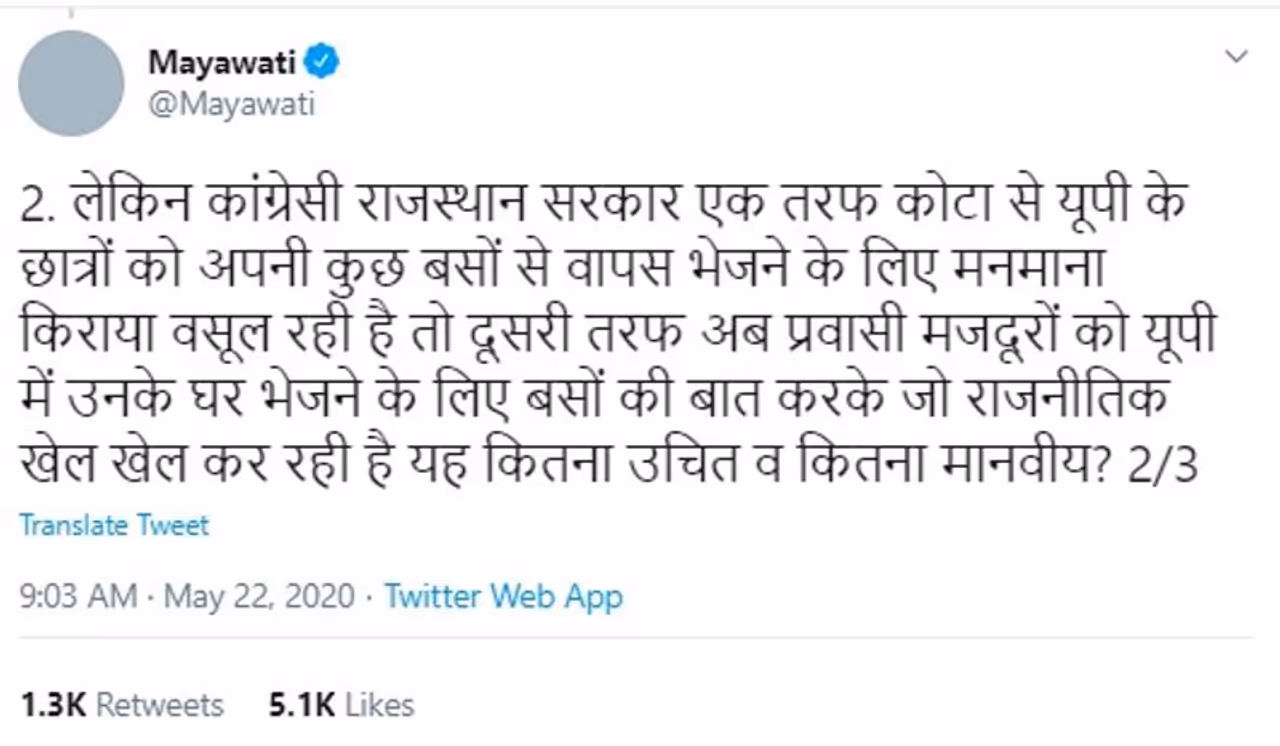This screenshot has height=746, width=1280.
Task: Open the Twitter Web App source link
Action: tap(503, 597)
